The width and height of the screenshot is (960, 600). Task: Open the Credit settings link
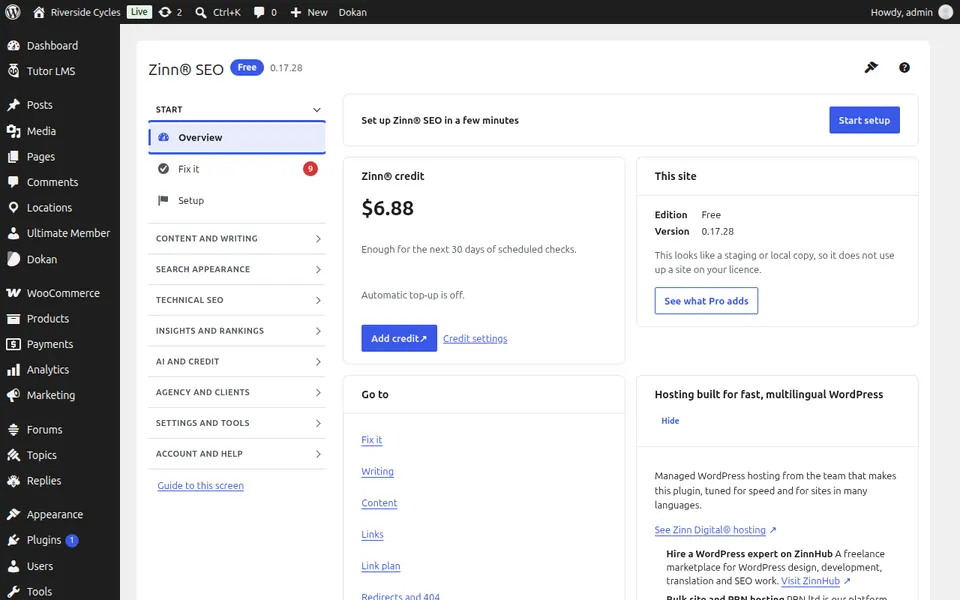[x=475, y=339]
